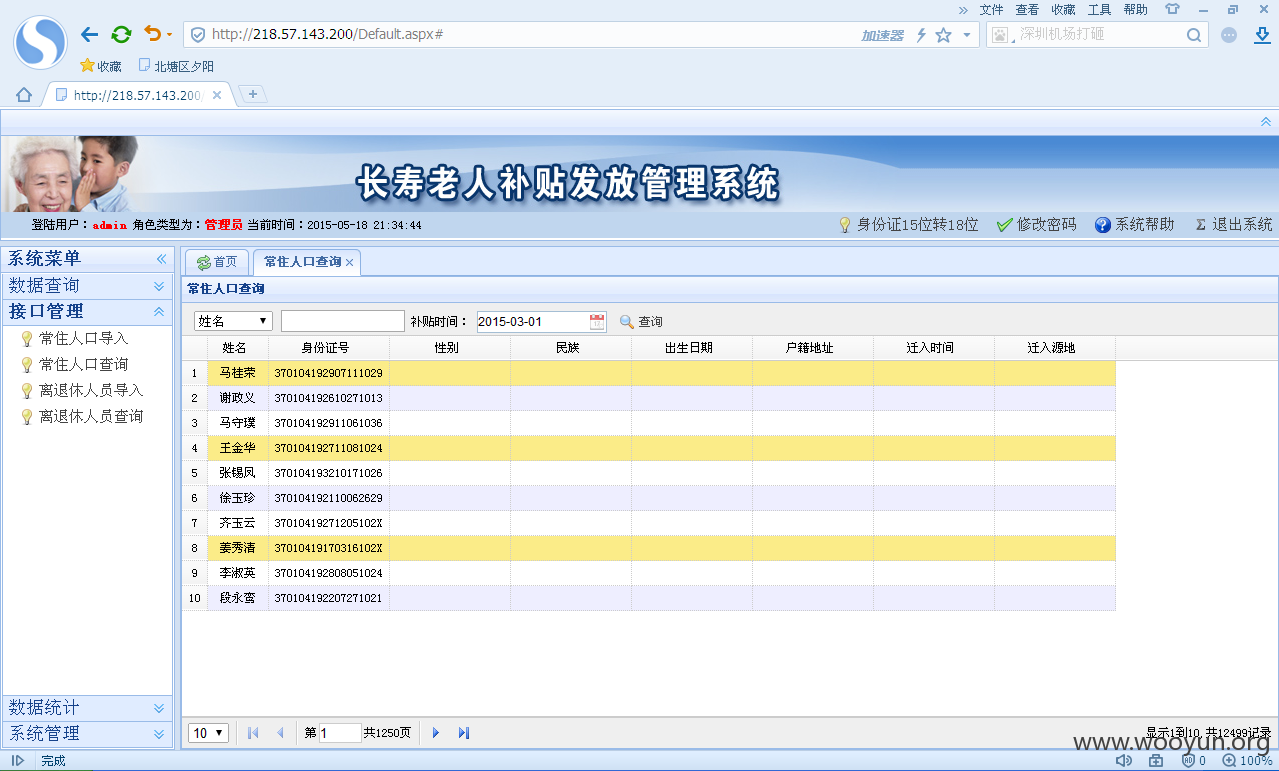The width and height of the screenshot is (1279, 771).
Task: Click the 补贴时间 date field
Action: [x=533, y=322]
